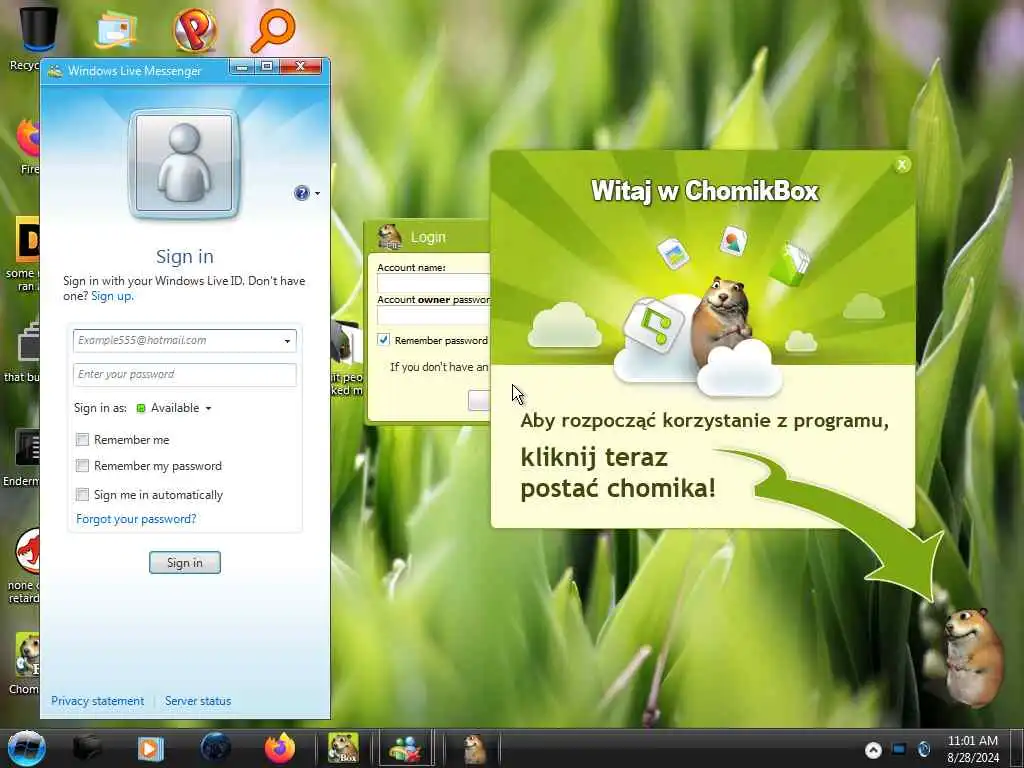The width and height of the screenshot is (1024, 768).
Task: Click the dark globe taskbar icon
Action: [x=216, y=748]
